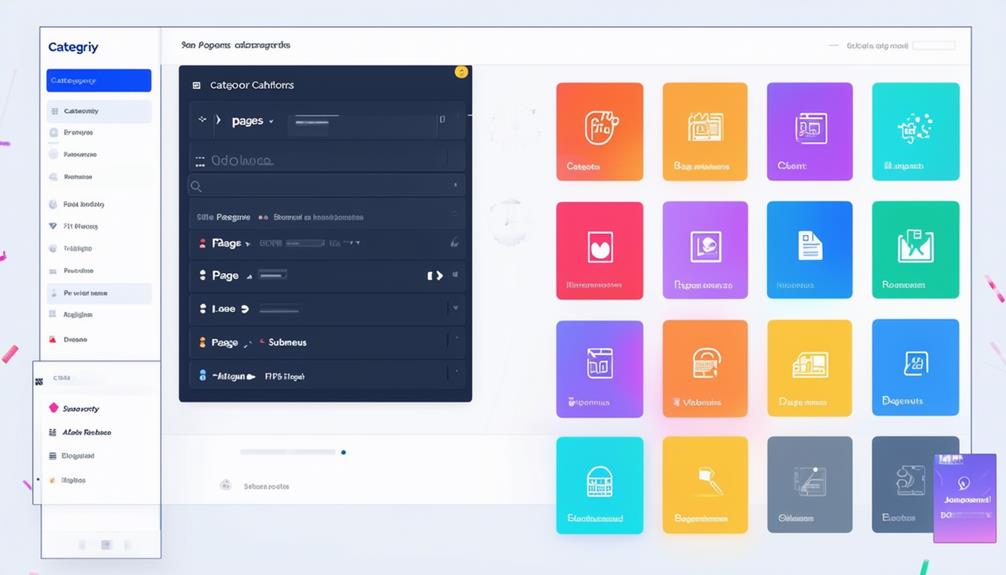Viewport: 1006px width, 575px height.
Task: Select the highlighted blue Category sidebar item
Action: pyautogui.click(x=98, y=80)
